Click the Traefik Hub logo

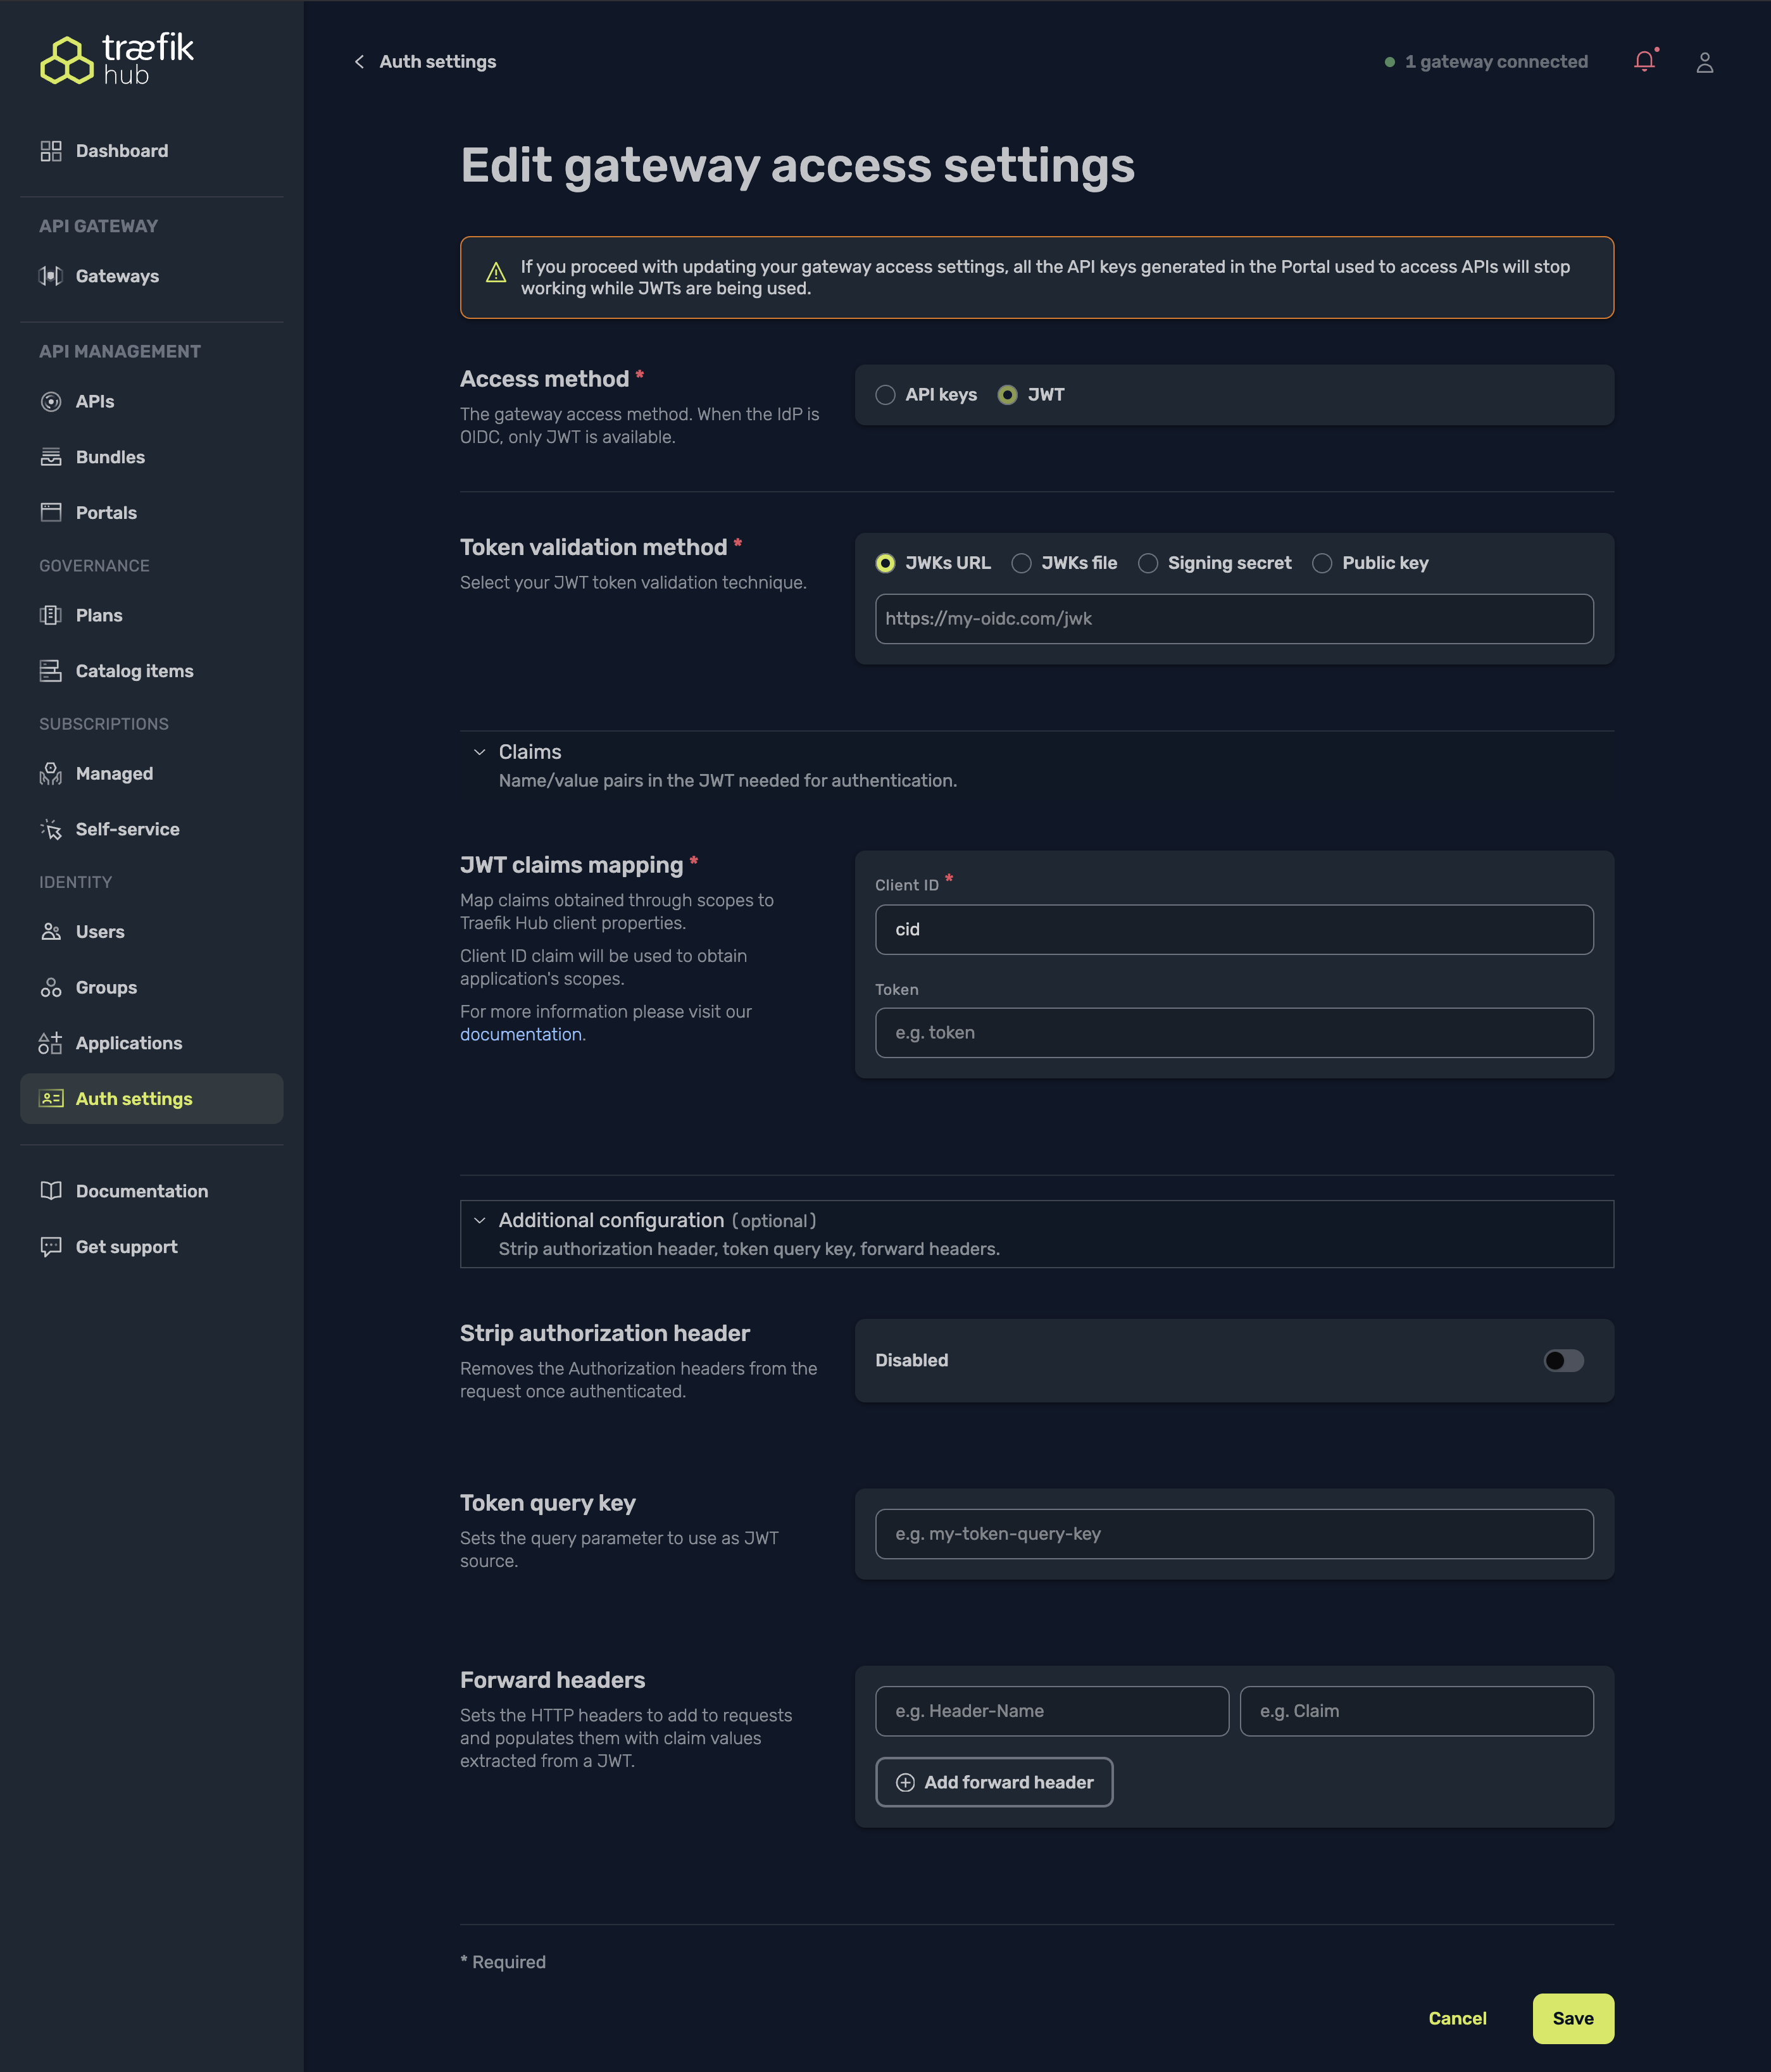click(x=117, y=60)
